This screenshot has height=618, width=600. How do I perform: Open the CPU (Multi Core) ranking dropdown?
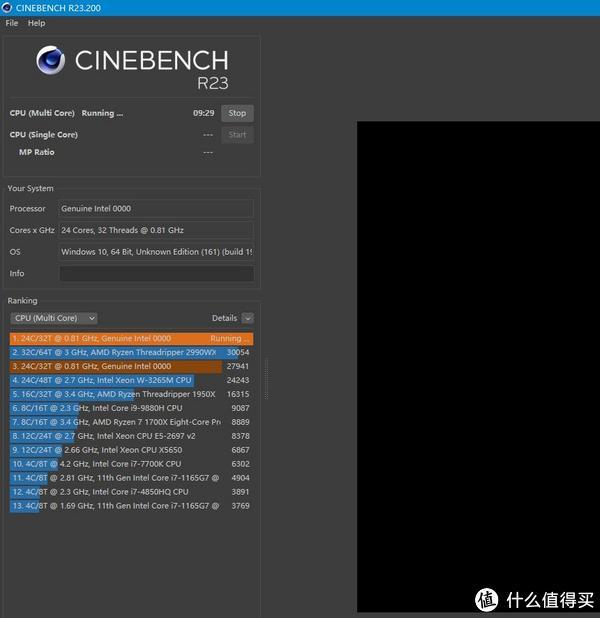[54, 318]
